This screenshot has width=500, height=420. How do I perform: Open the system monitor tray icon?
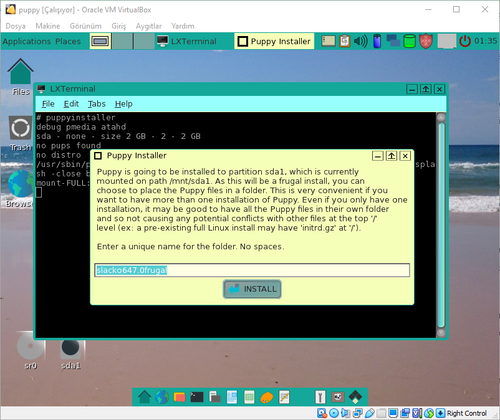(328, 41)
